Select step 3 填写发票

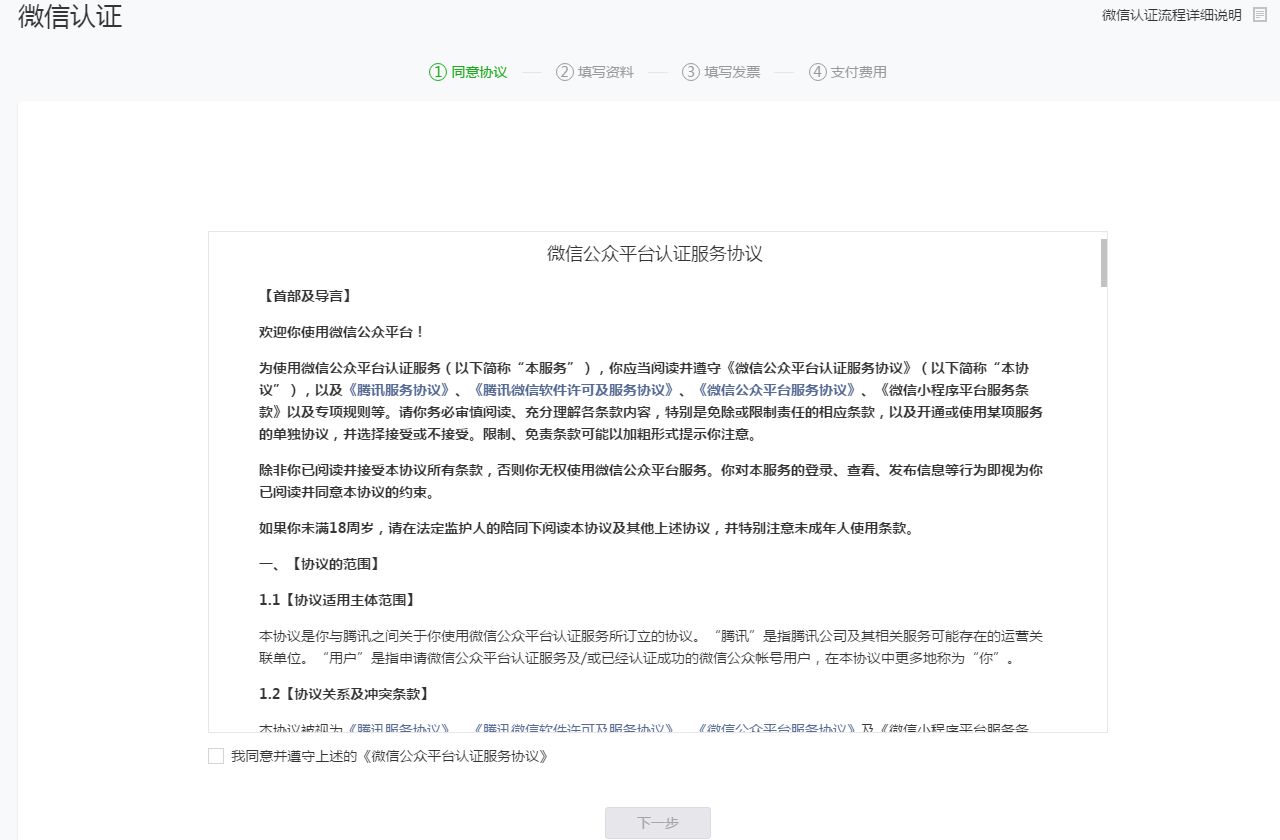tap(721, 72)
